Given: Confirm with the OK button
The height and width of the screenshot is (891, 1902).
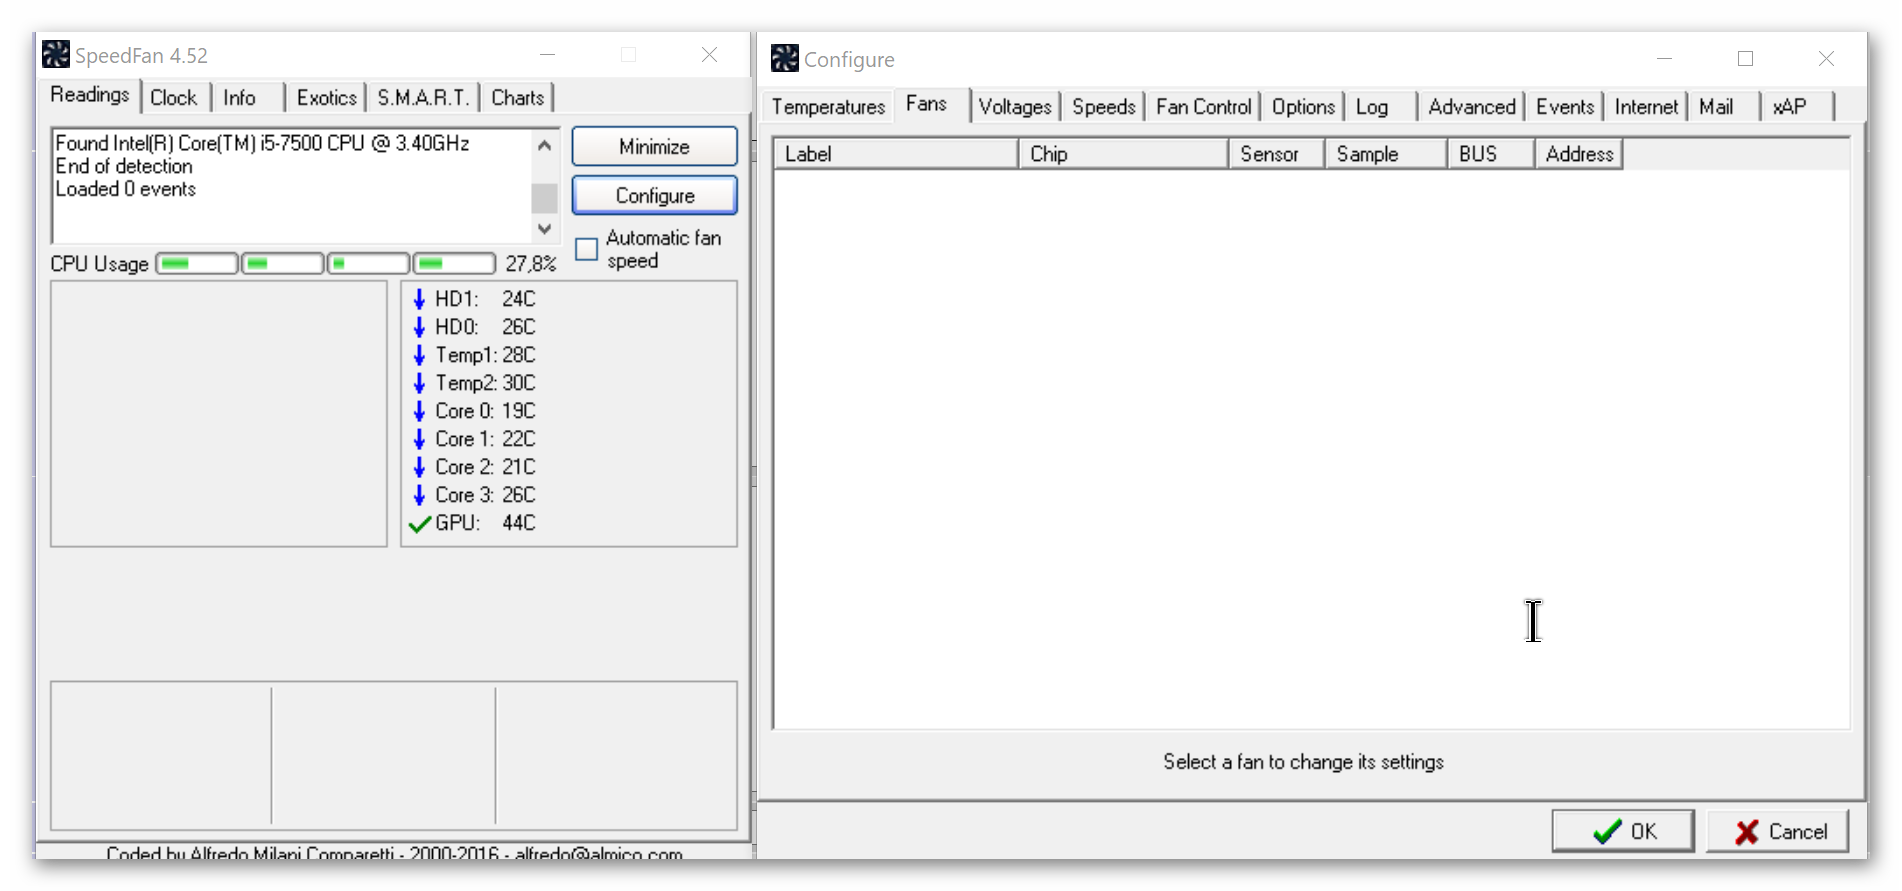Looking at the screenshot, I should point(1623,831).
